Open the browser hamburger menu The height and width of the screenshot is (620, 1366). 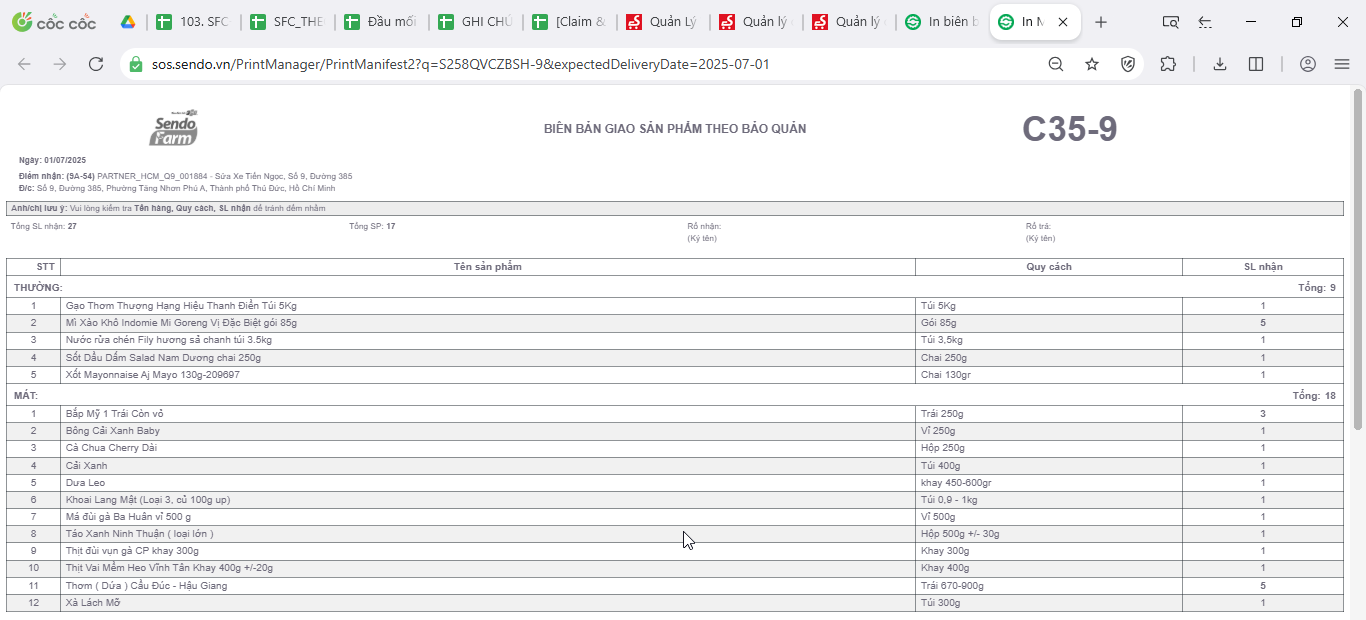[x=1342, y=64]
